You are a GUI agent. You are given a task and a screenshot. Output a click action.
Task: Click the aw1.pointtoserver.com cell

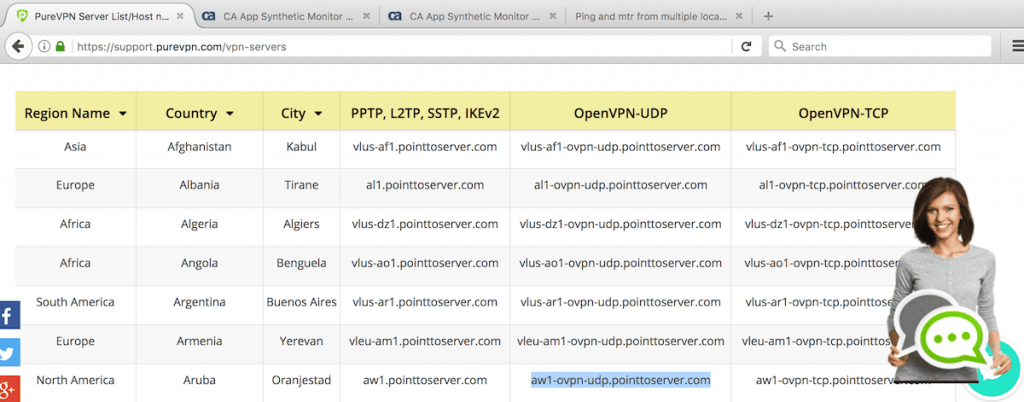point(425,380)
